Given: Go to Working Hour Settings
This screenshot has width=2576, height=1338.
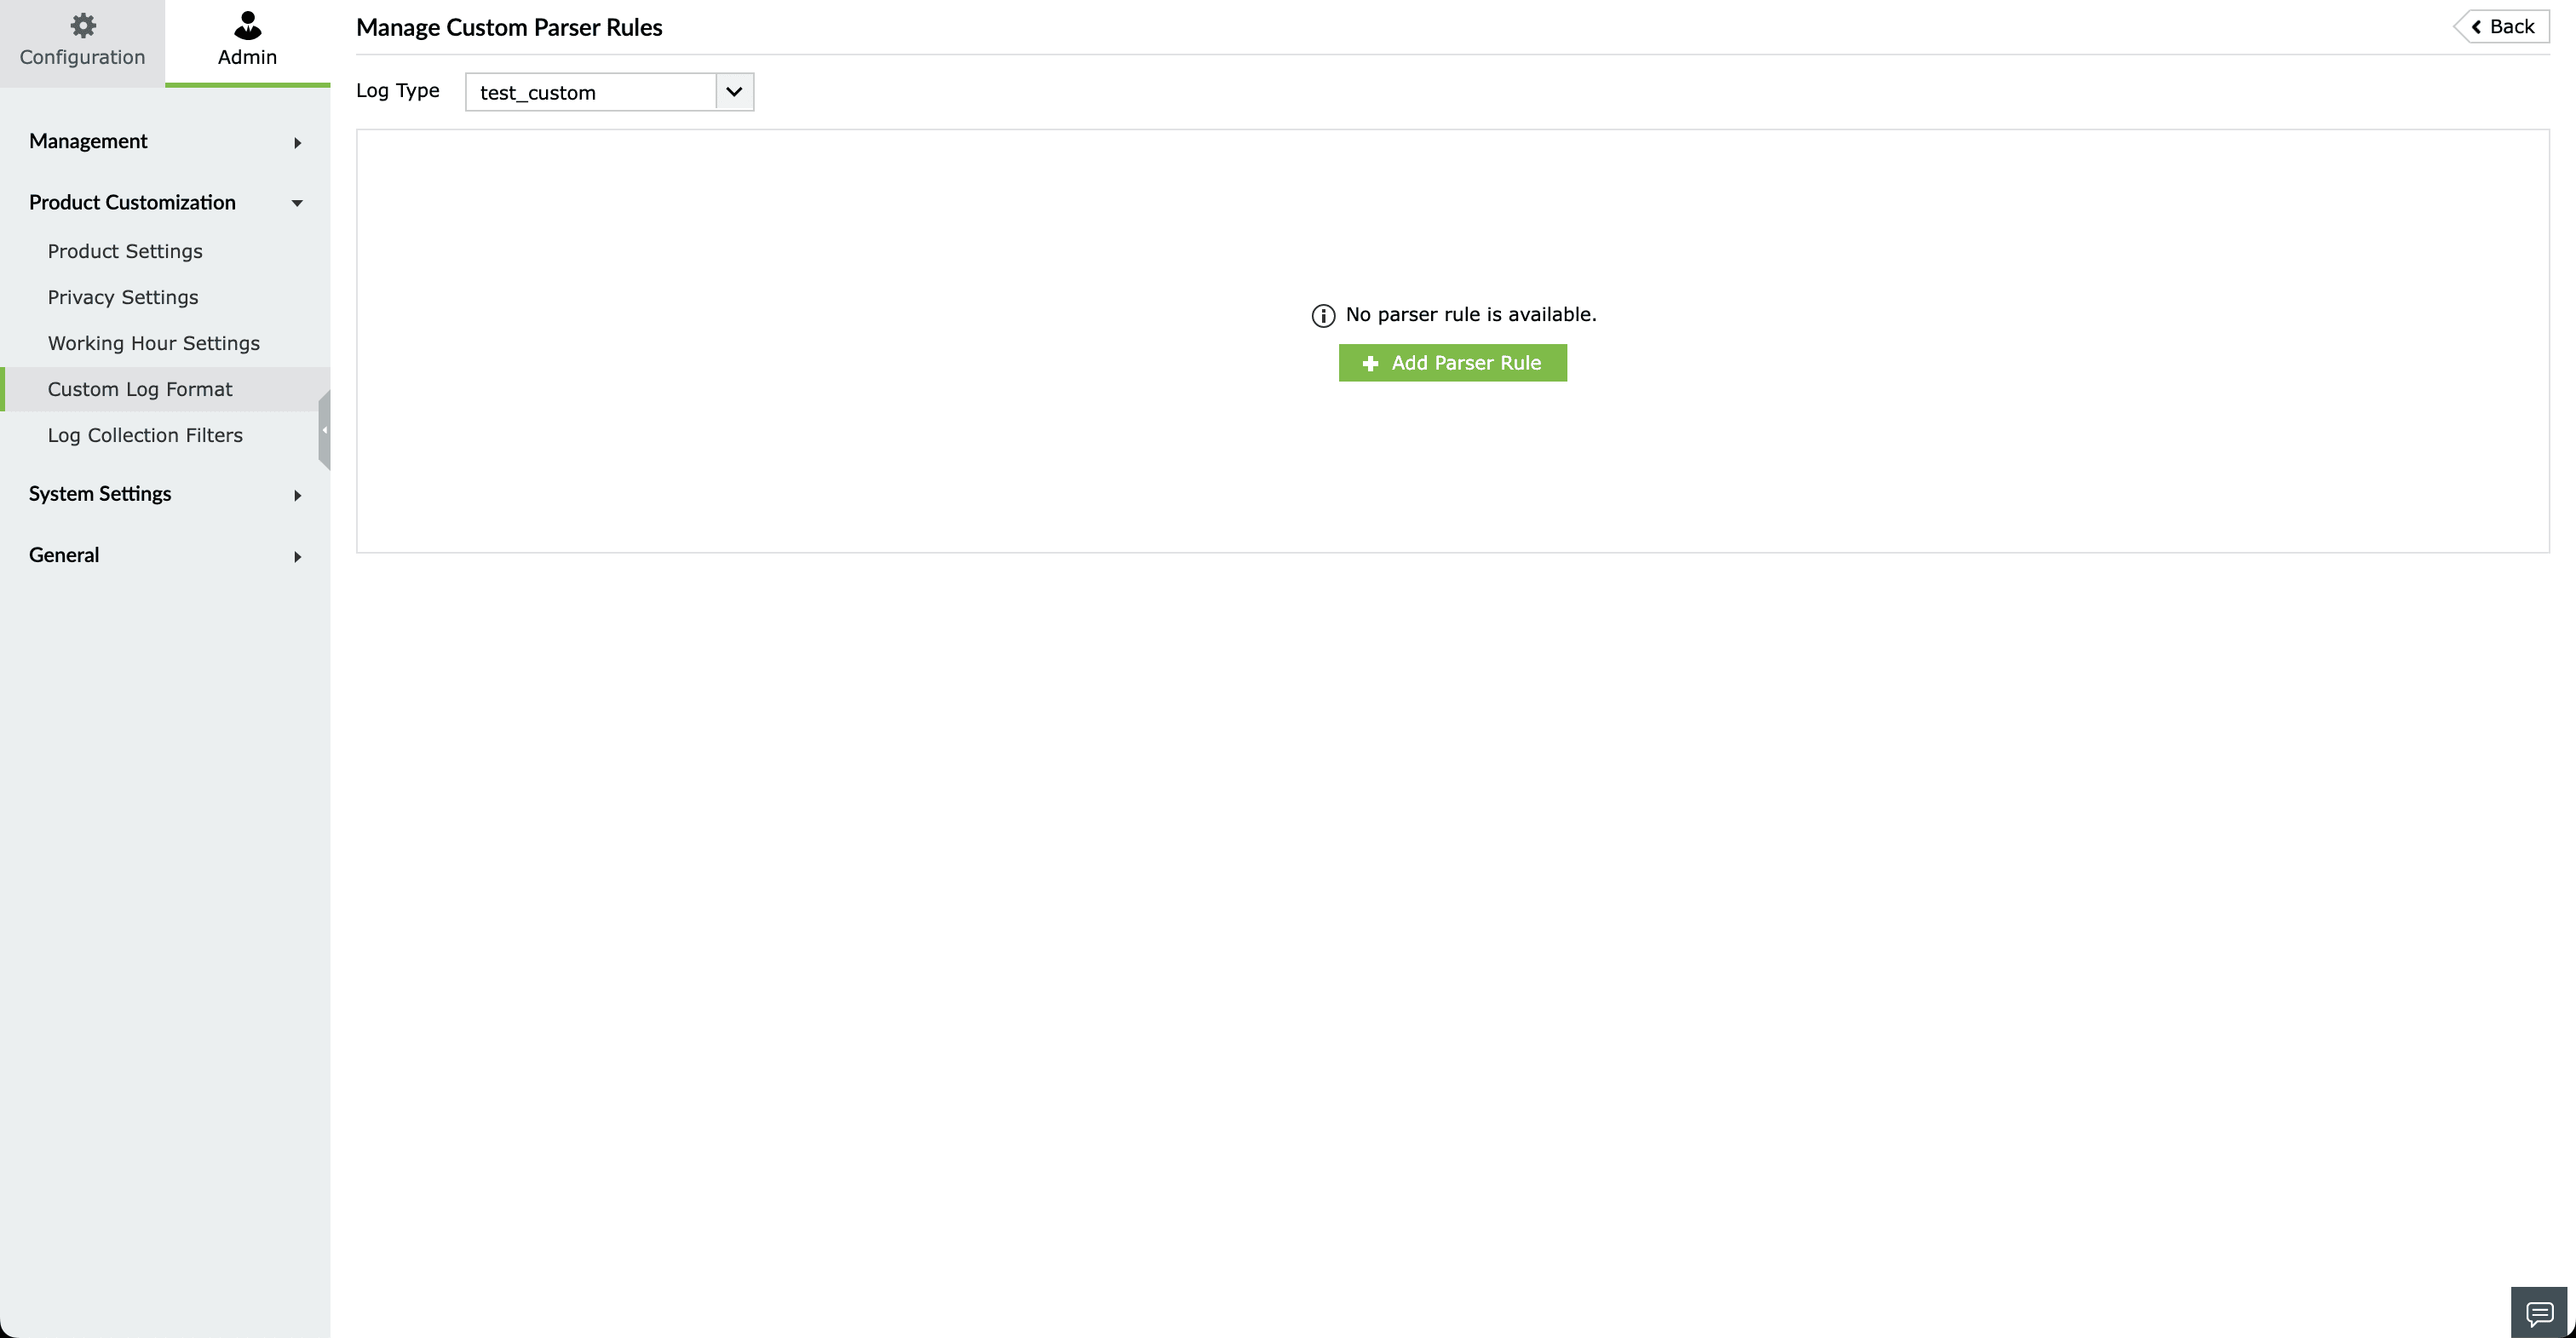Looking at the screenshot, I should pyautogui.click(x=154, y=343).
